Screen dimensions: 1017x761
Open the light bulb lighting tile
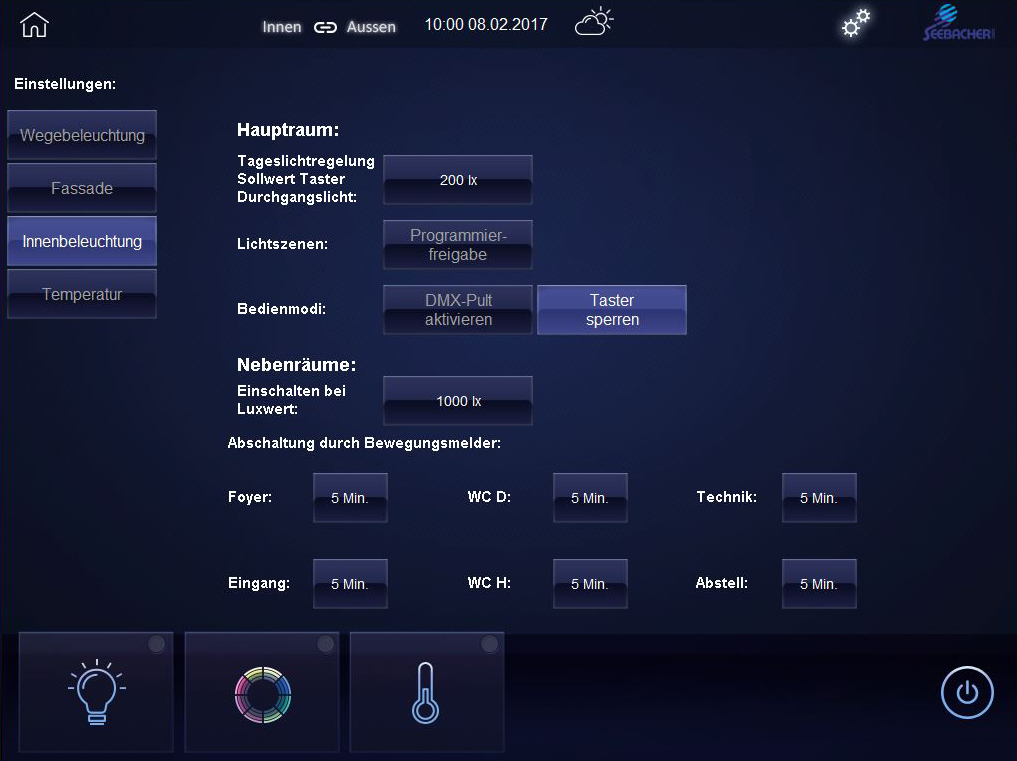coord(96,692)
